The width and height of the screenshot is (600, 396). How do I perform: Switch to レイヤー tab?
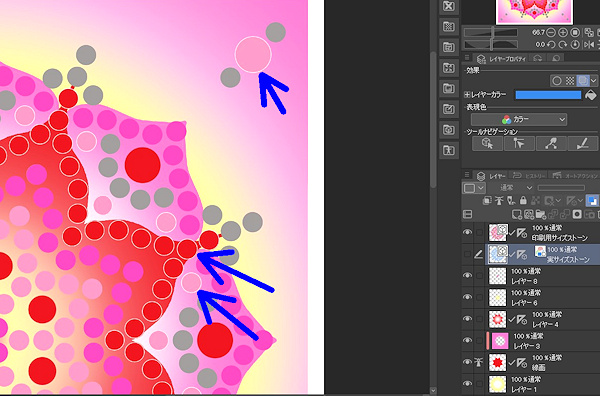tap(491, 176)
